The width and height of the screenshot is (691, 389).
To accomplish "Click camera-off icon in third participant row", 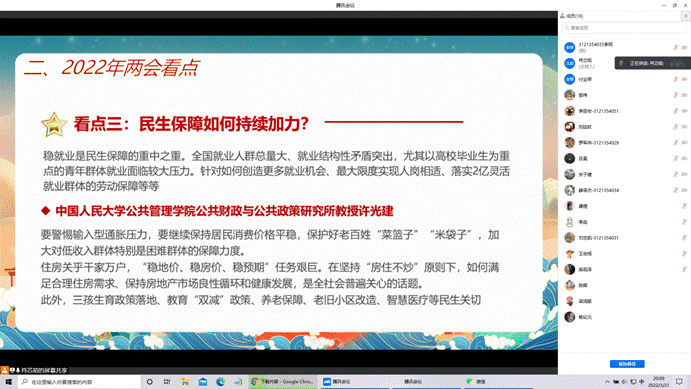I will click(684, 79).
